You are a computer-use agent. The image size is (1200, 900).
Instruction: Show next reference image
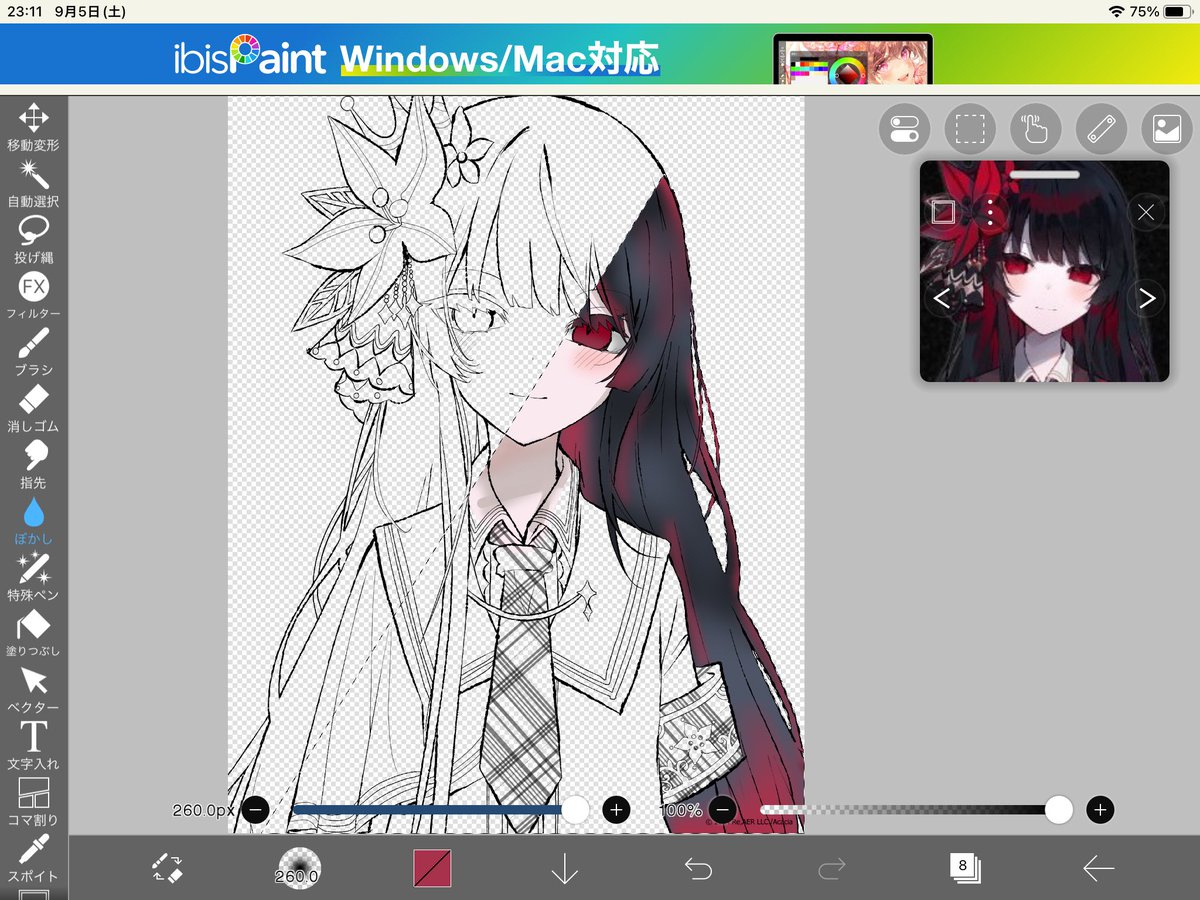(x=1147, y=298)
